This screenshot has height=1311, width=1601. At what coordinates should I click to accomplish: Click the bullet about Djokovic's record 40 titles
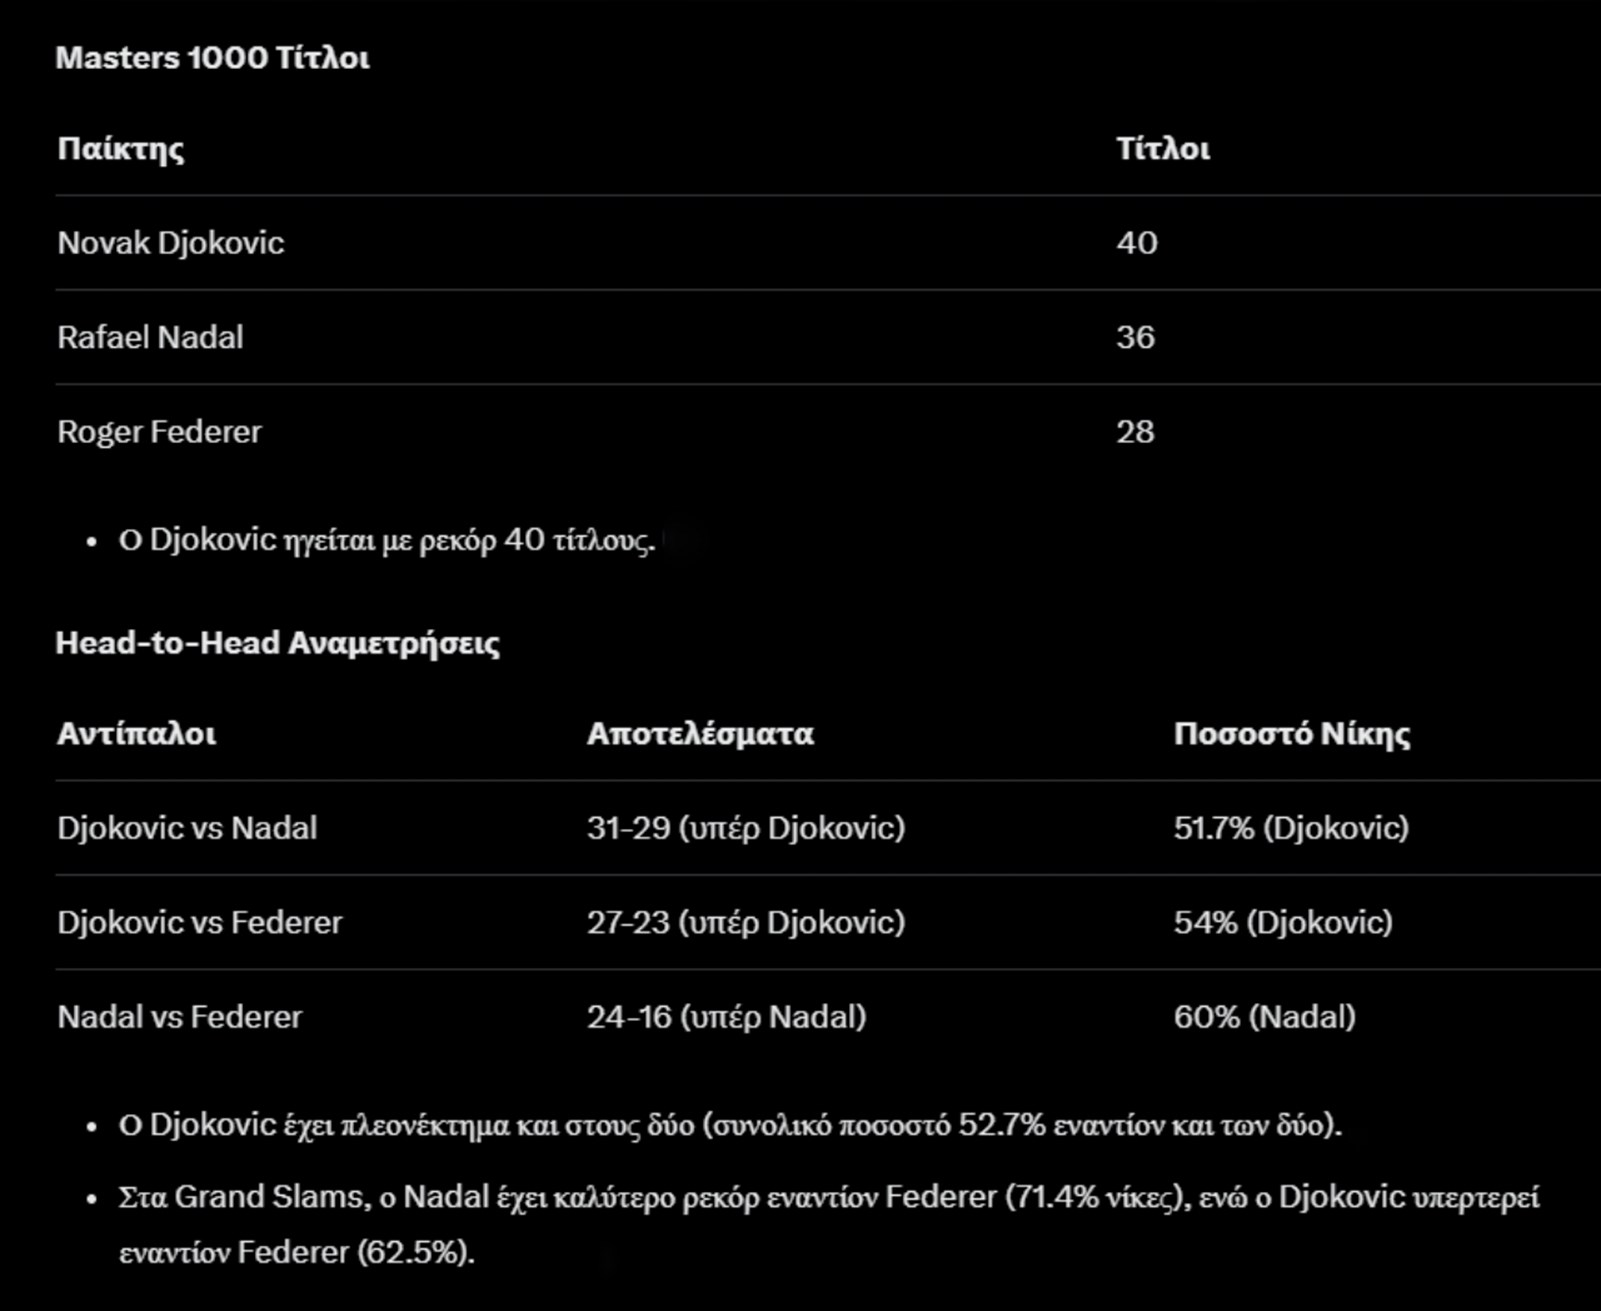point(386,540)
